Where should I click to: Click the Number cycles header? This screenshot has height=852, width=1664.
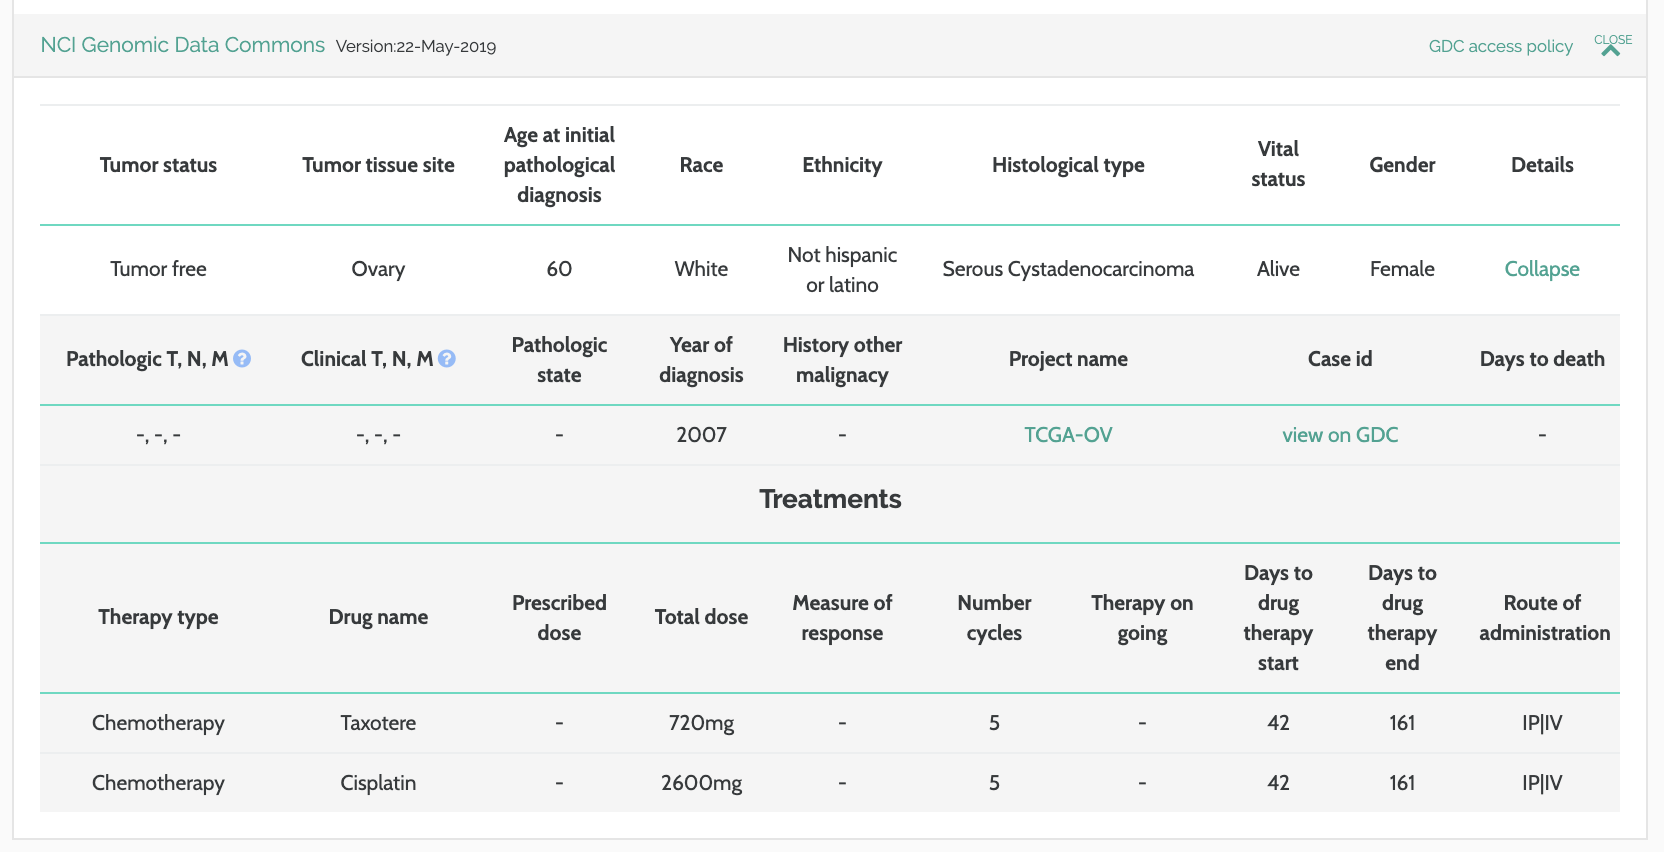[x=994, y=618]
